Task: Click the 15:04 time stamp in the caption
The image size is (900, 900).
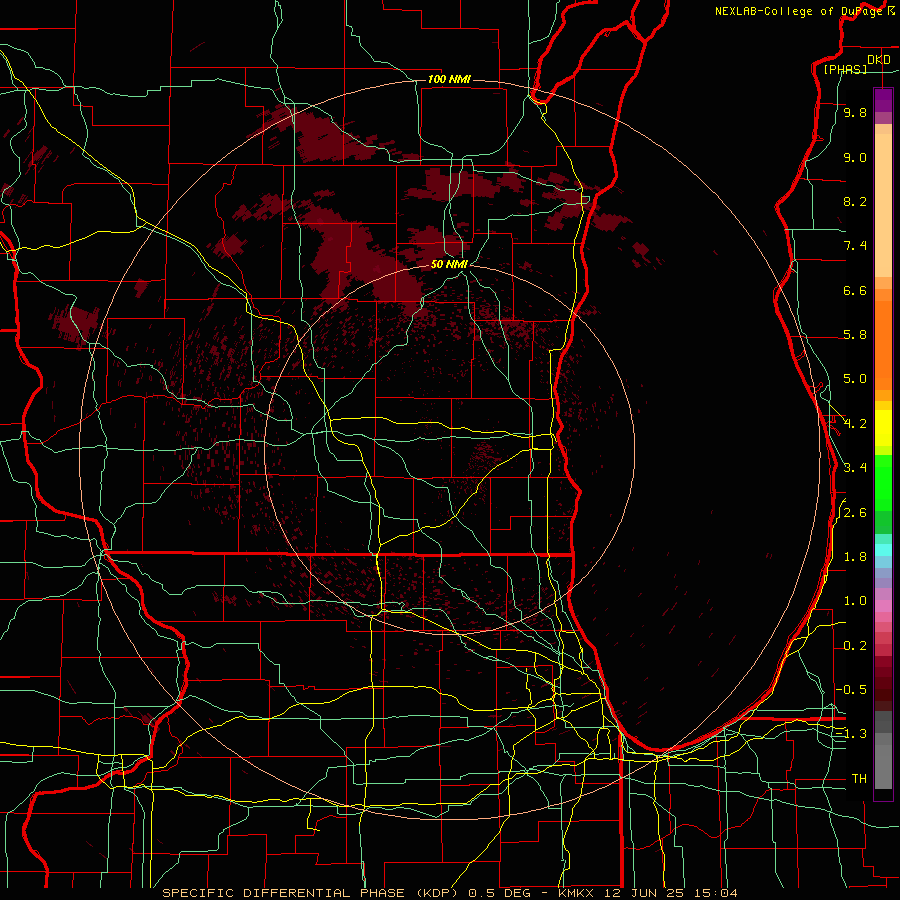Action: point(715,893)
